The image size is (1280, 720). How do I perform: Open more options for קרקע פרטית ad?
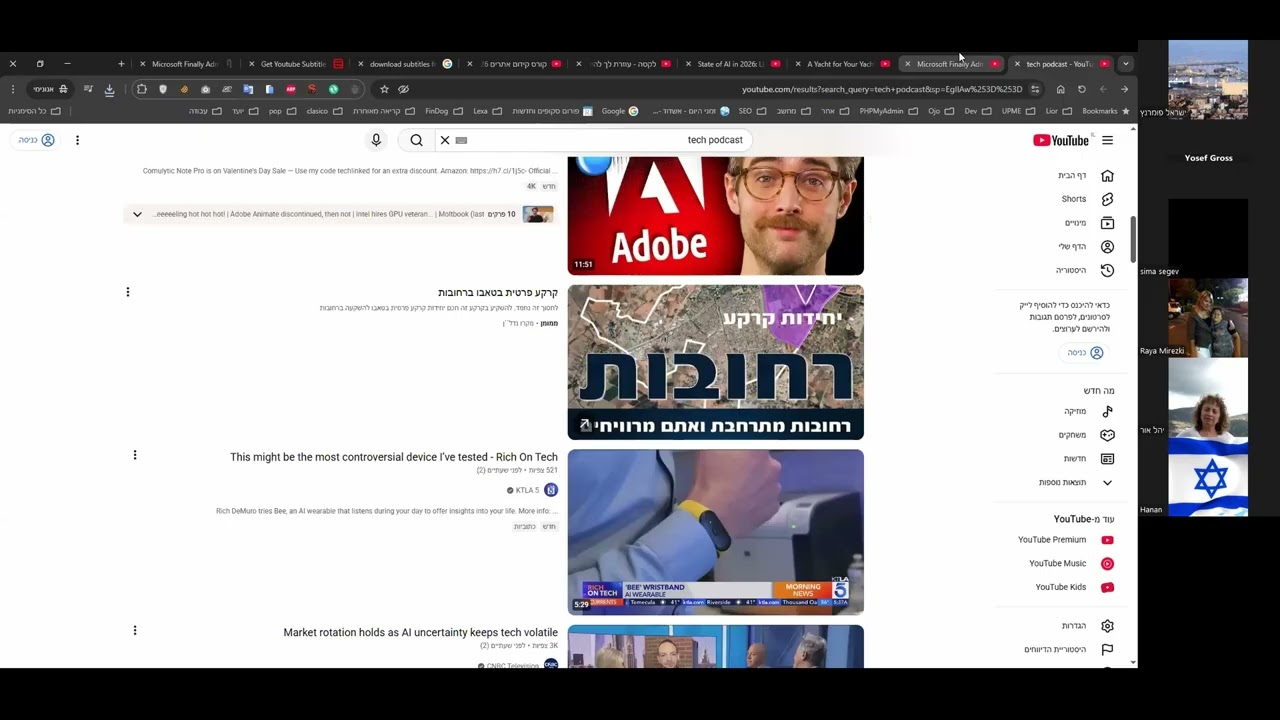click(x=128, y=292)
